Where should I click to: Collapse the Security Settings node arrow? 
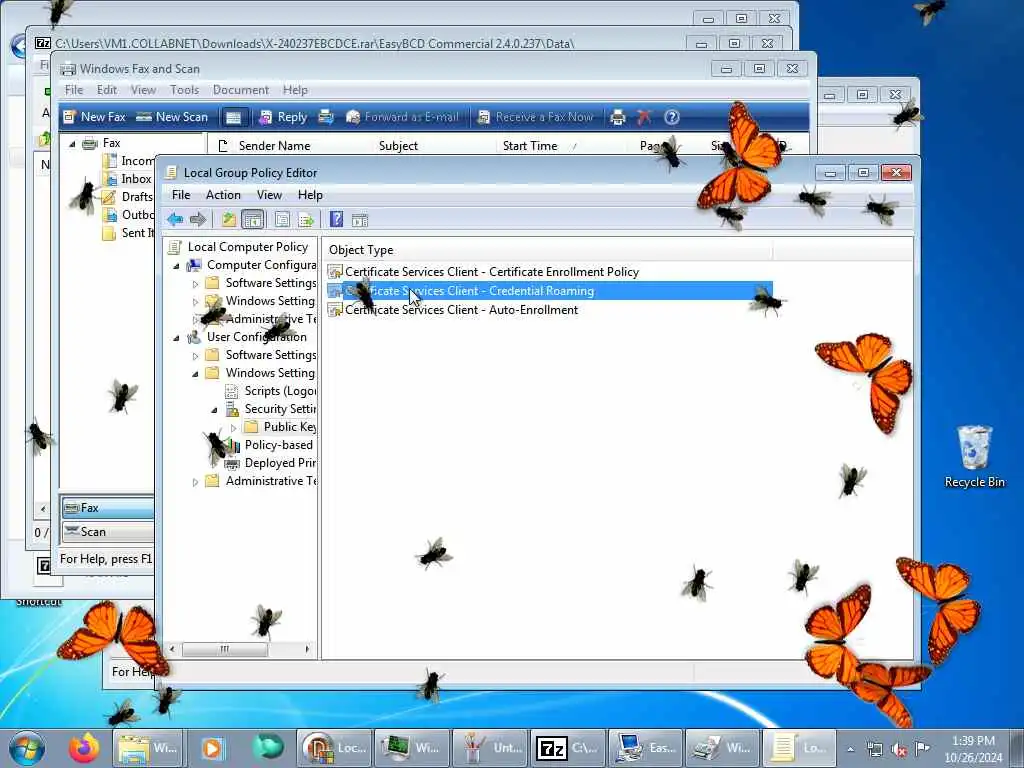coord(214,410)
